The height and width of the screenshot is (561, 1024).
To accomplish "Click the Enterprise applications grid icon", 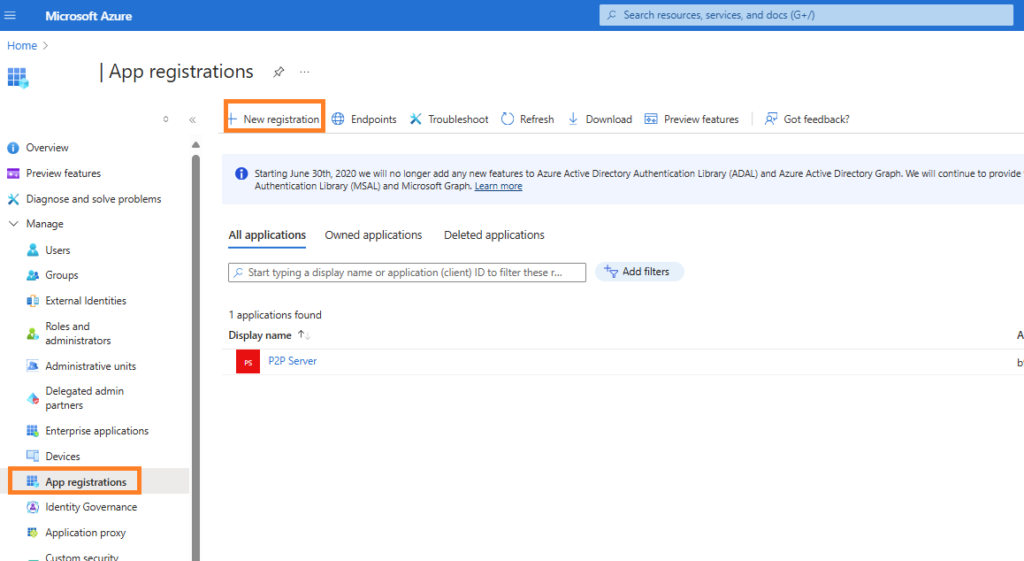I will 33,430.
